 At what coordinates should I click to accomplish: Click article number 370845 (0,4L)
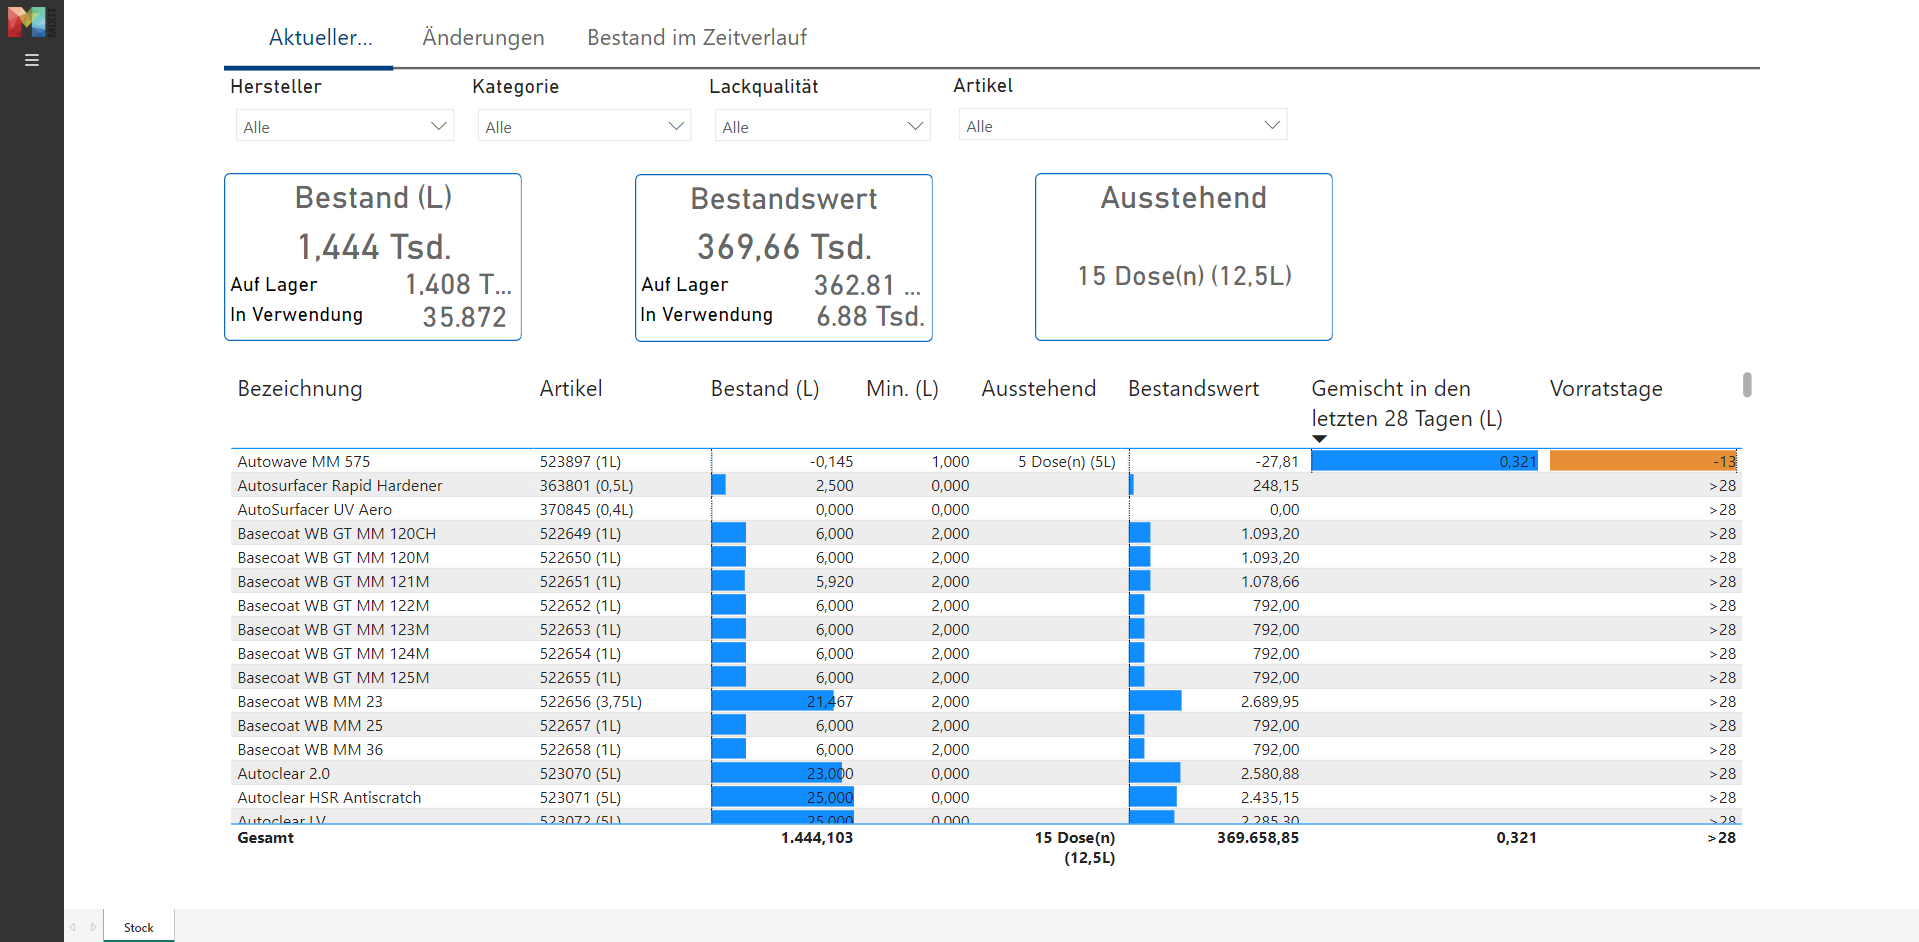click(586, 509)
